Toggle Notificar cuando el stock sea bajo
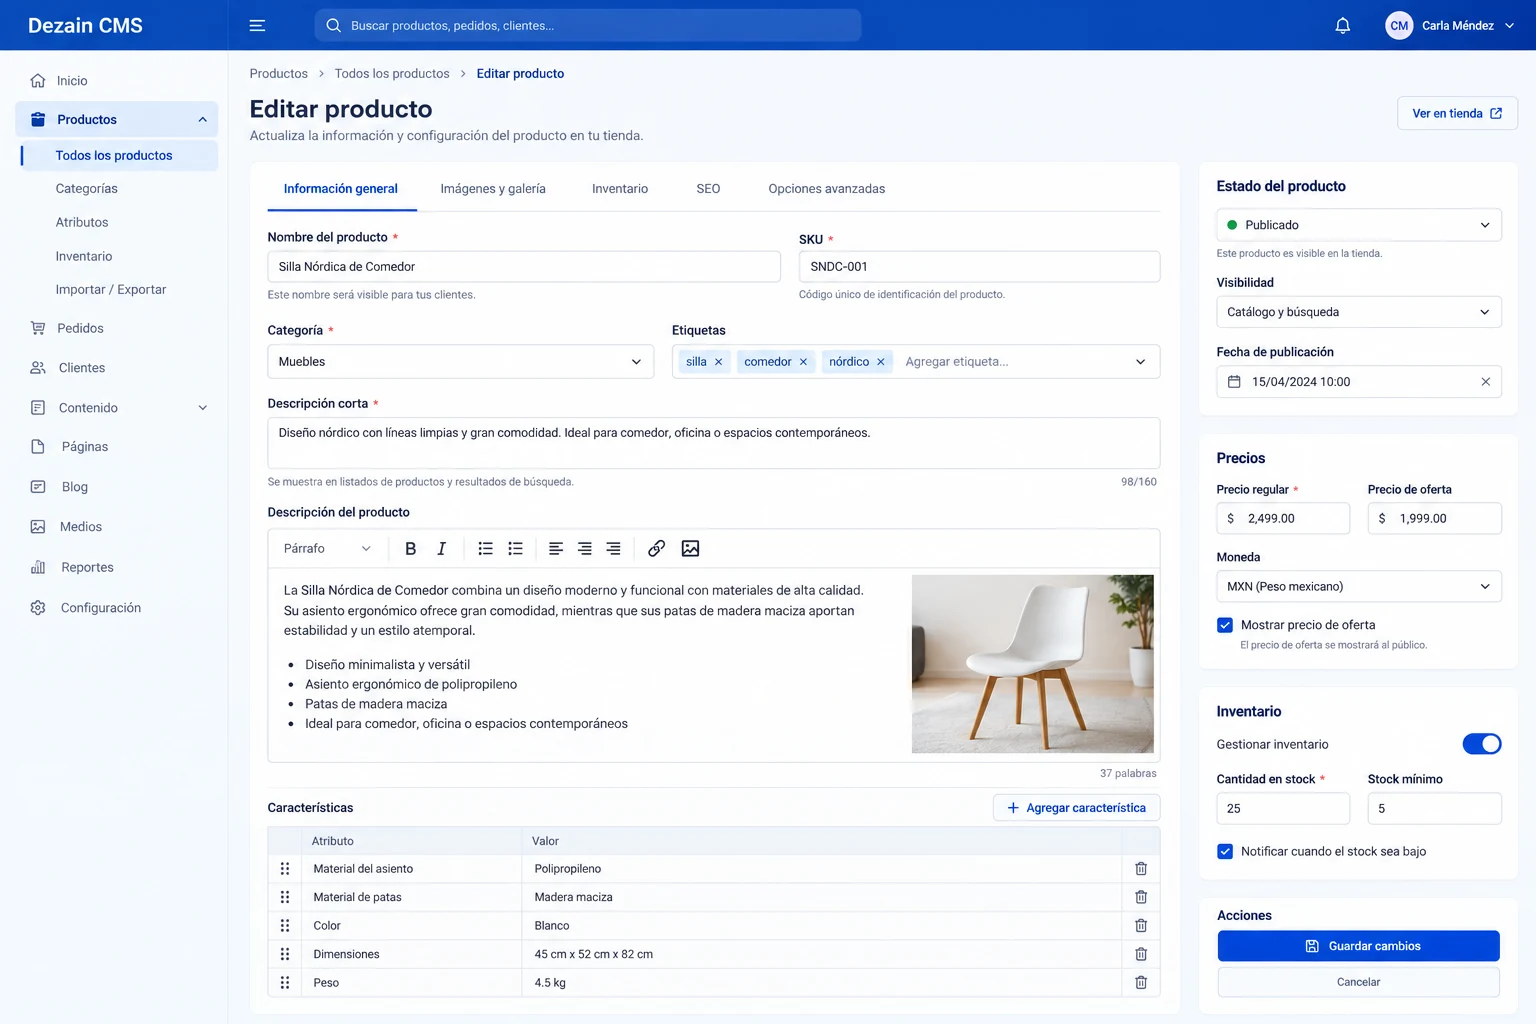Viewport: 1536px width, 1024px height. 1225,851
